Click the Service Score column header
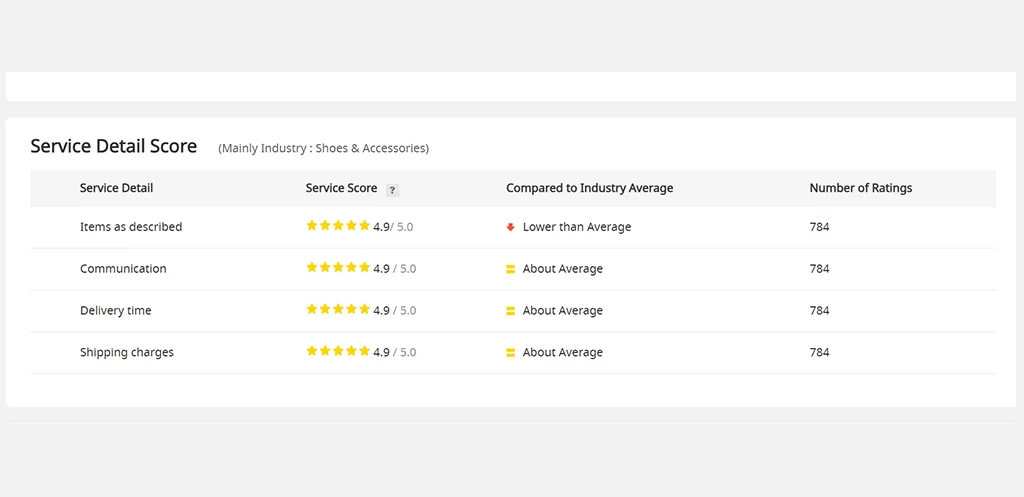The width and height of the screenshot is (1024, 497). 342,188
